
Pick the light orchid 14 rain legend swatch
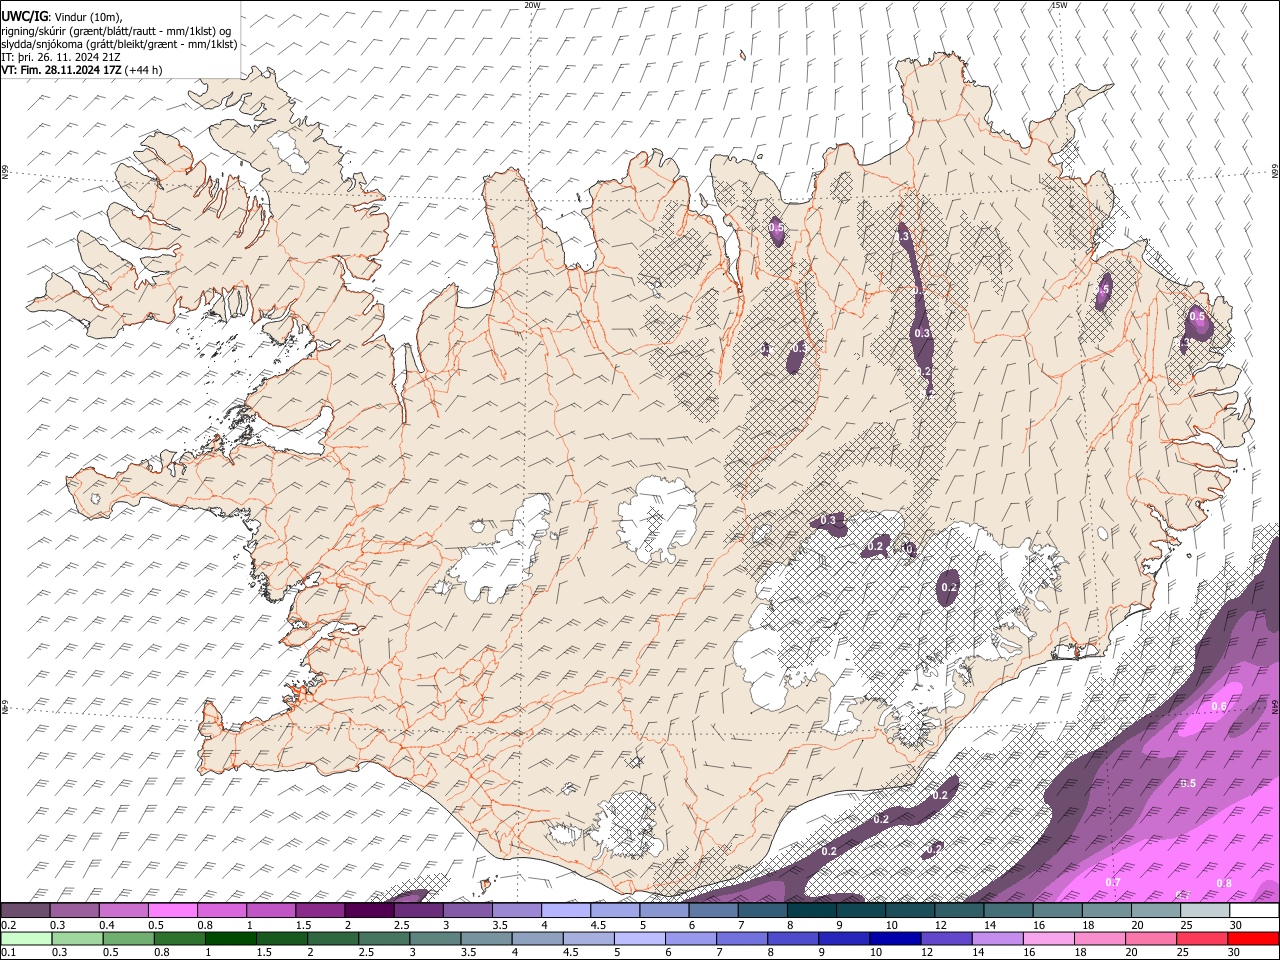point(997,938)
